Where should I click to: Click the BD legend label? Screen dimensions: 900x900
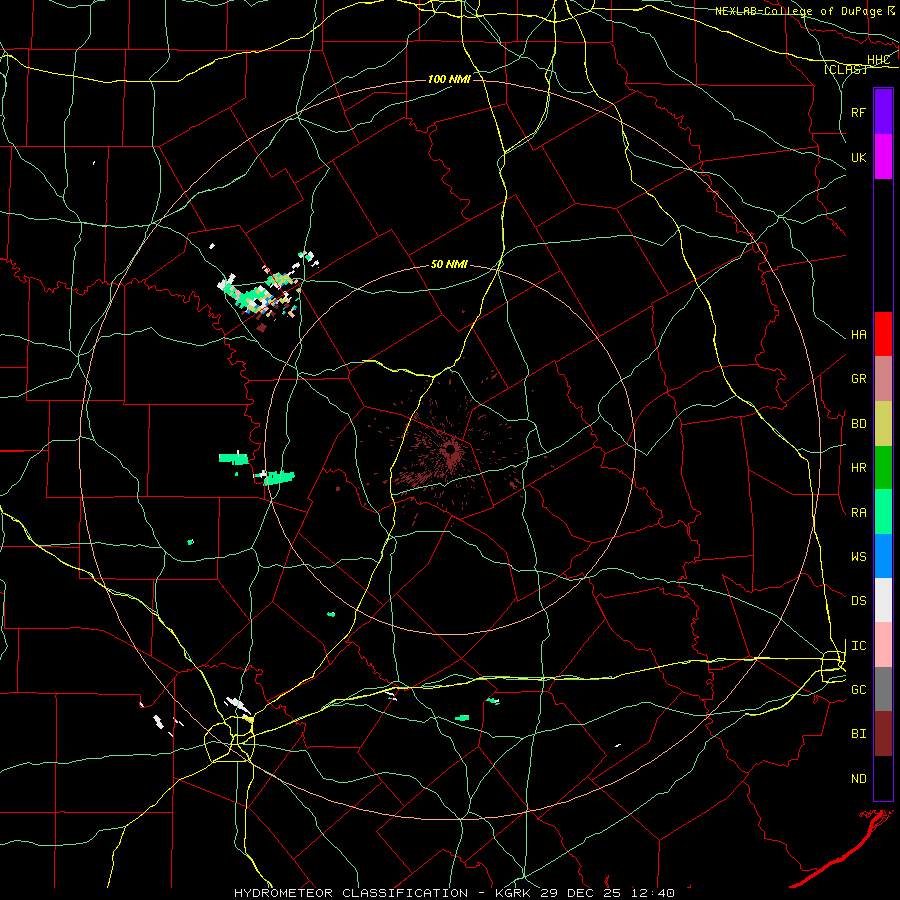[858, 424]
